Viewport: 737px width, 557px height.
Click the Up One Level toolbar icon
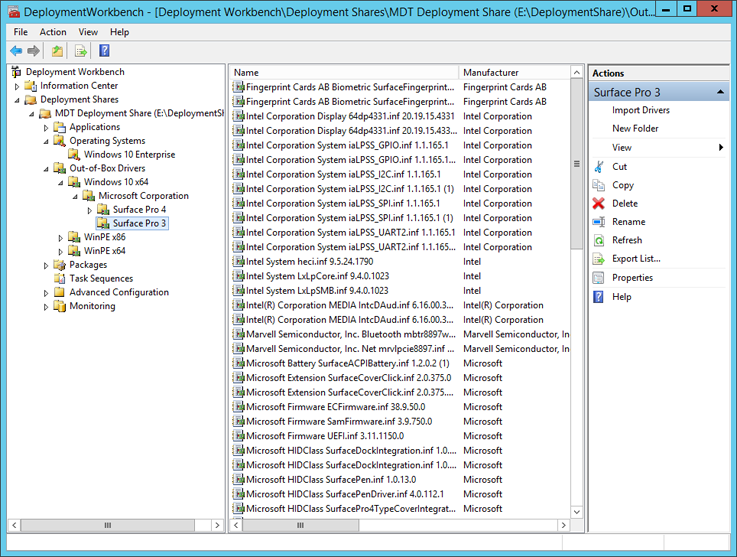pyautogui.click(x=58, y=51)
